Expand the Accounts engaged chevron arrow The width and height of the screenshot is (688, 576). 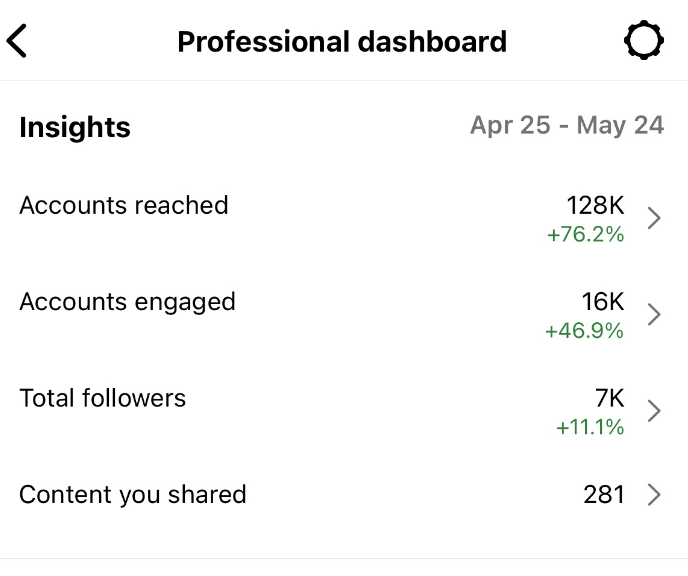click(x=654, y=315)
